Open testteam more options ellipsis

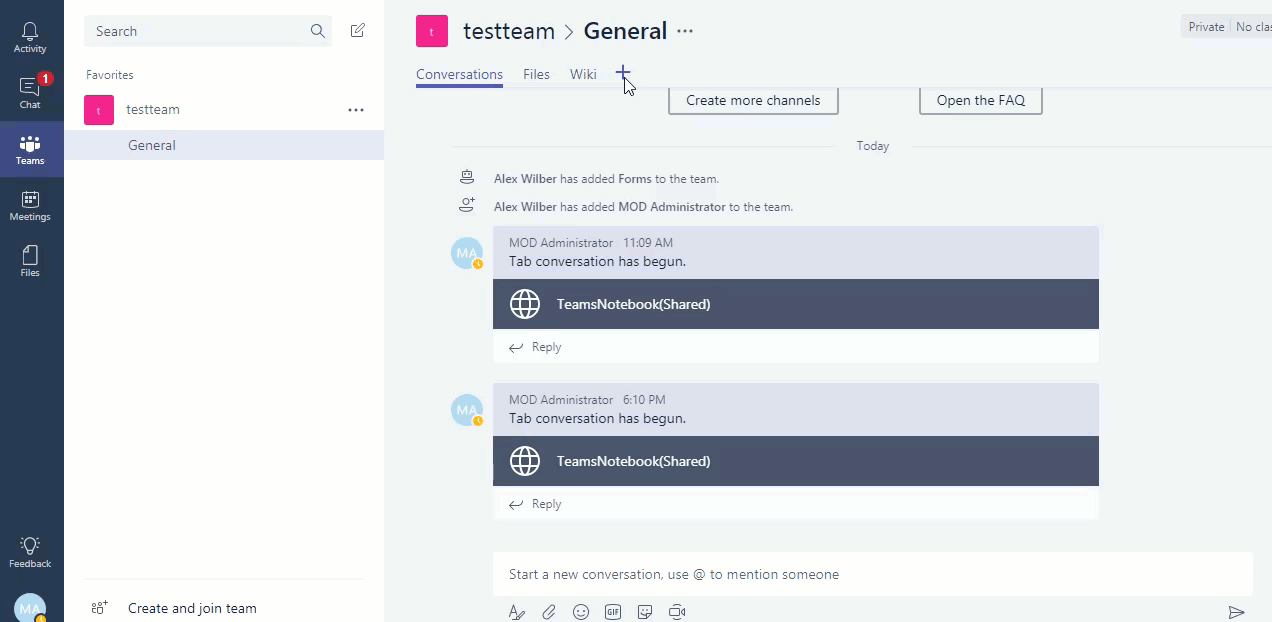coord(356,110)
